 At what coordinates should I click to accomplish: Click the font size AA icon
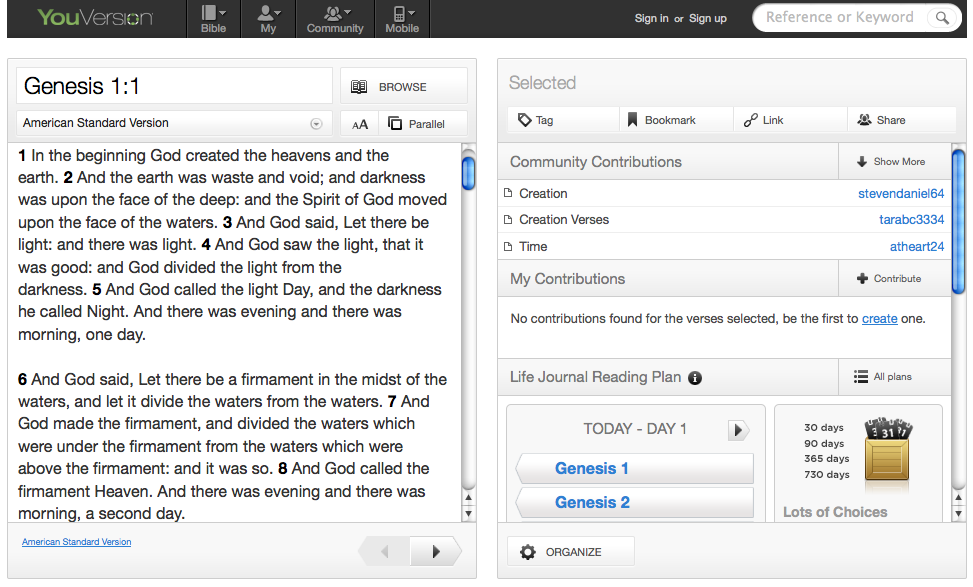click(360, 124)
